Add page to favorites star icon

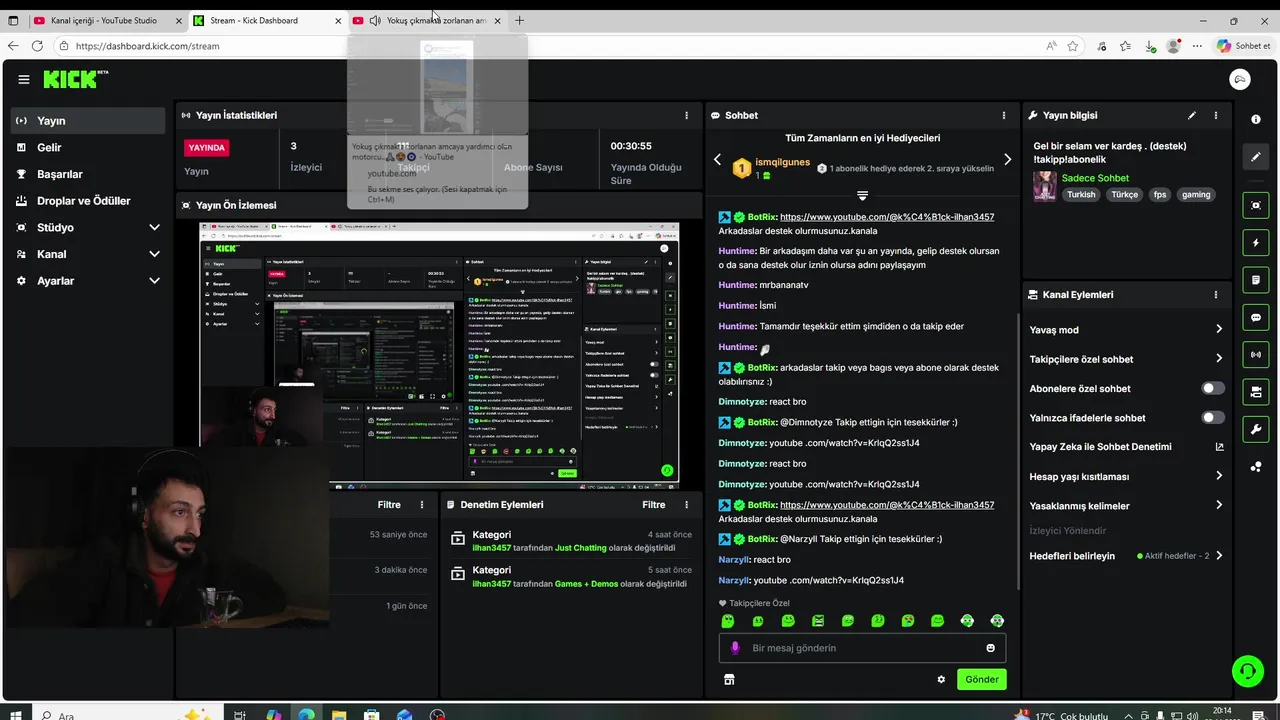[x=1073, y=46]
